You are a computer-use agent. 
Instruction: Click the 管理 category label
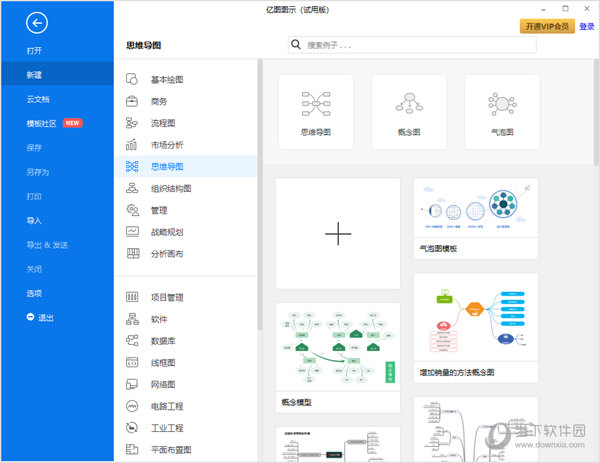point(159,210)
